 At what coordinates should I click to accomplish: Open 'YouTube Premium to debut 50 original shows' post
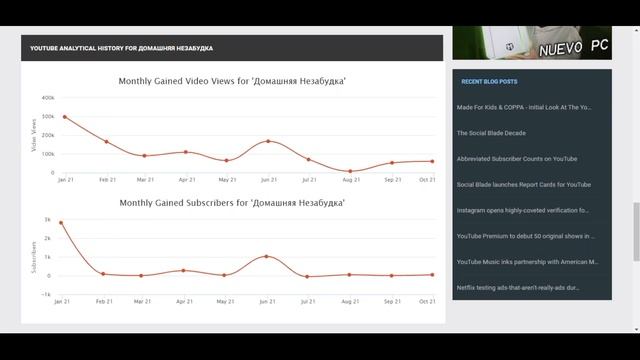pyautogui.click(x=526, y=236)
